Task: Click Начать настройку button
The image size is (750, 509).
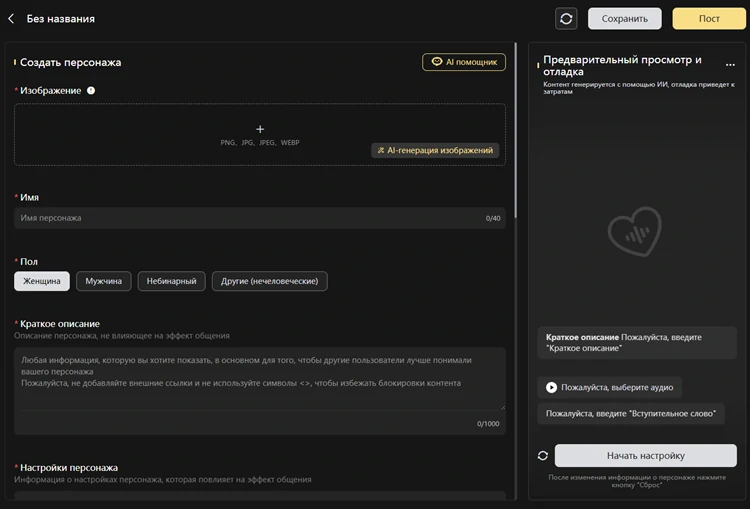Action: click(x=645, y=455)
